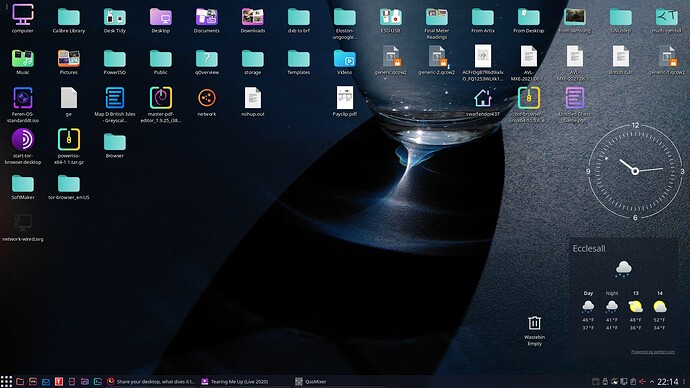
Task: Launch the terminal from the taskbar
Action: (x=98, y=381)
